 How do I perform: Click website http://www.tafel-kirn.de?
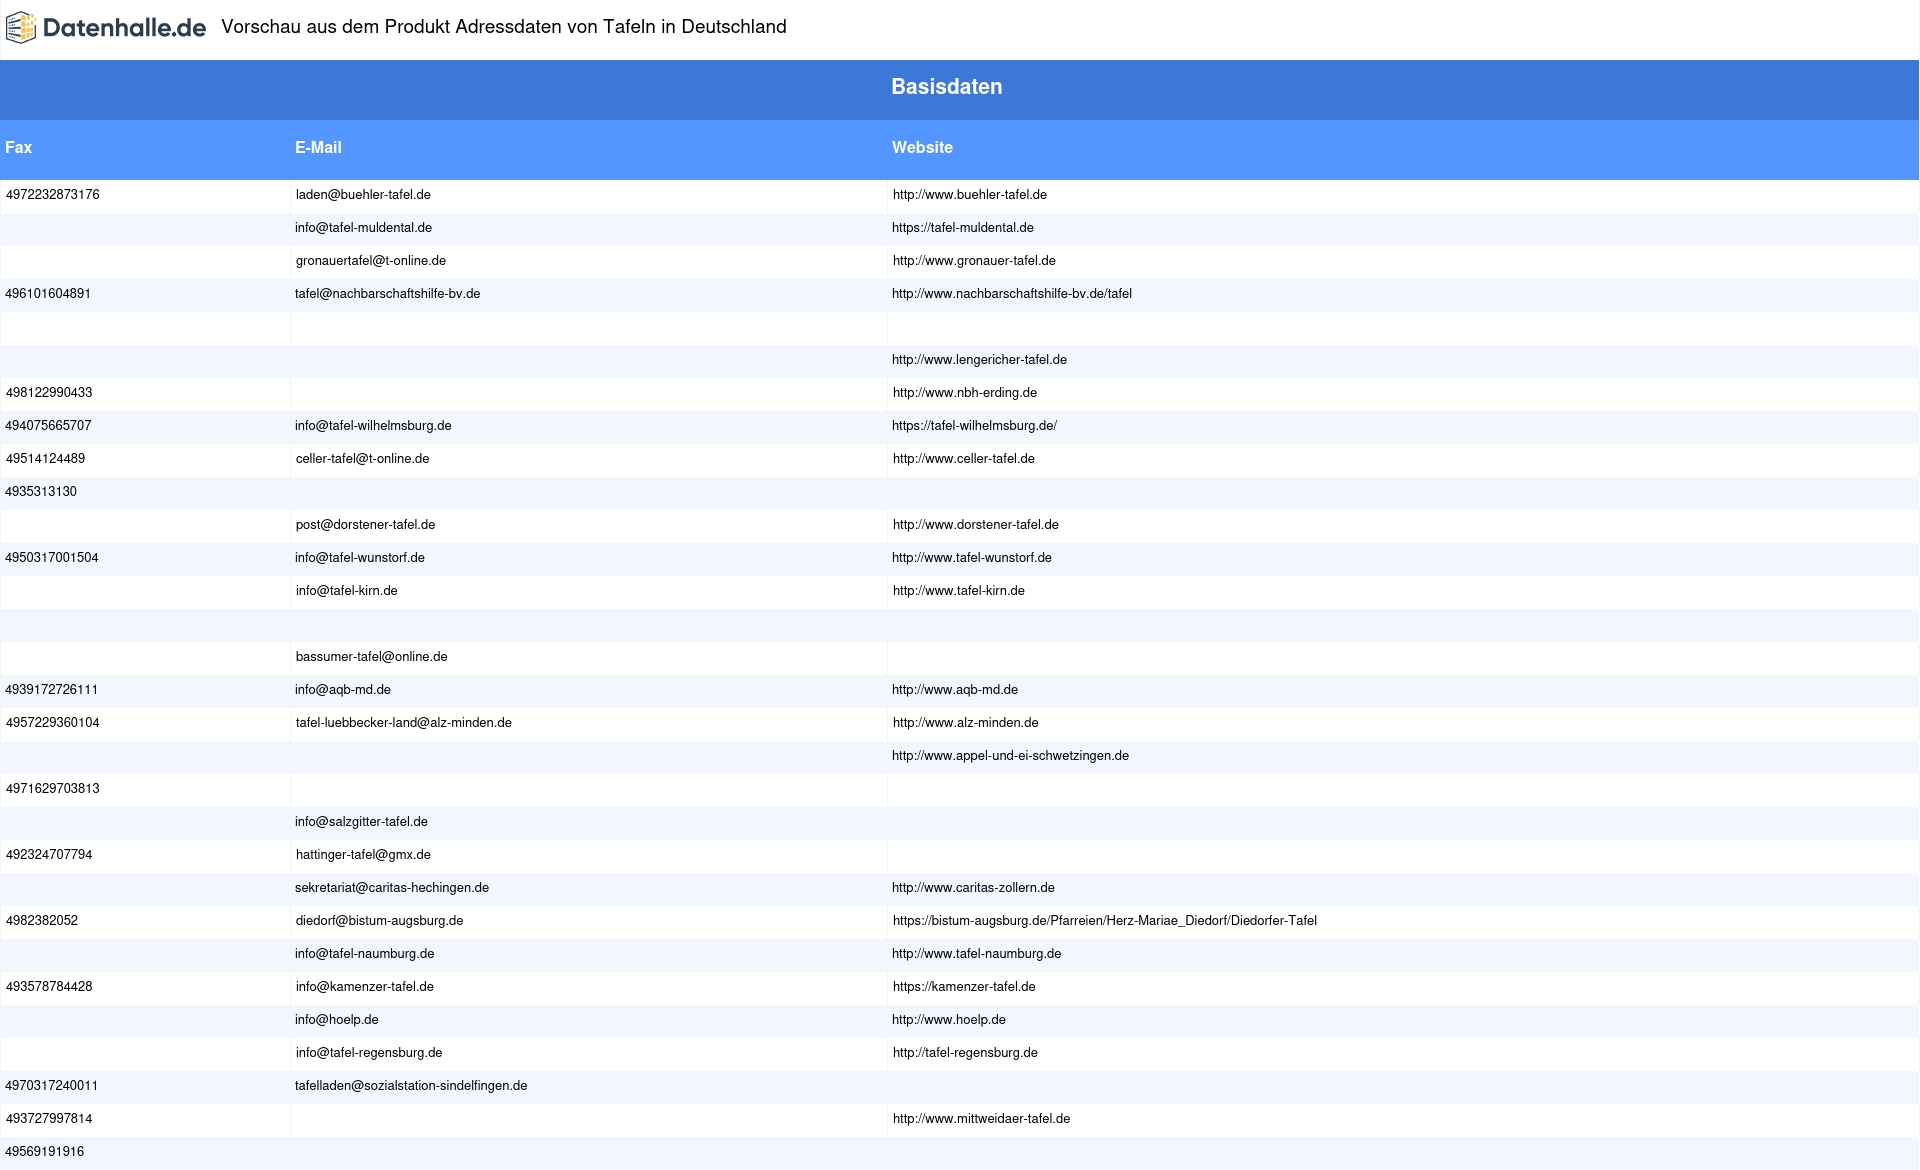click(x=959, y=591)
